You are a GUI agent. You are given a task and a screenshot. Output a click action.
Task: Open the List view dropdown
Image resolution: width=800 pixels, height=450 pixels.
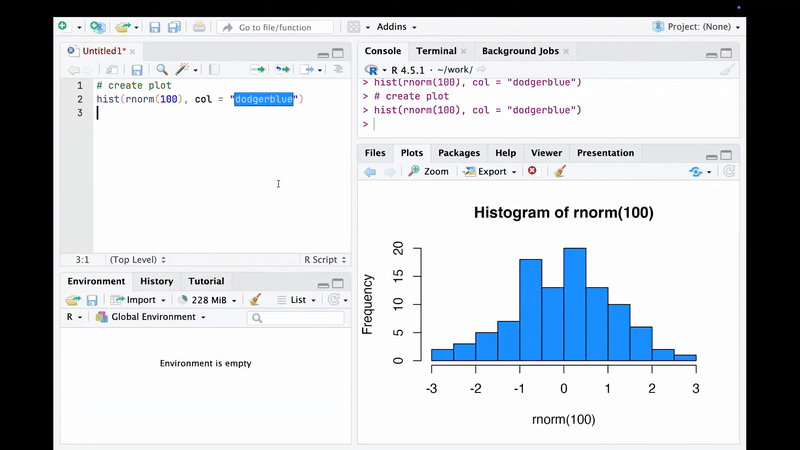tap(297, 300)
